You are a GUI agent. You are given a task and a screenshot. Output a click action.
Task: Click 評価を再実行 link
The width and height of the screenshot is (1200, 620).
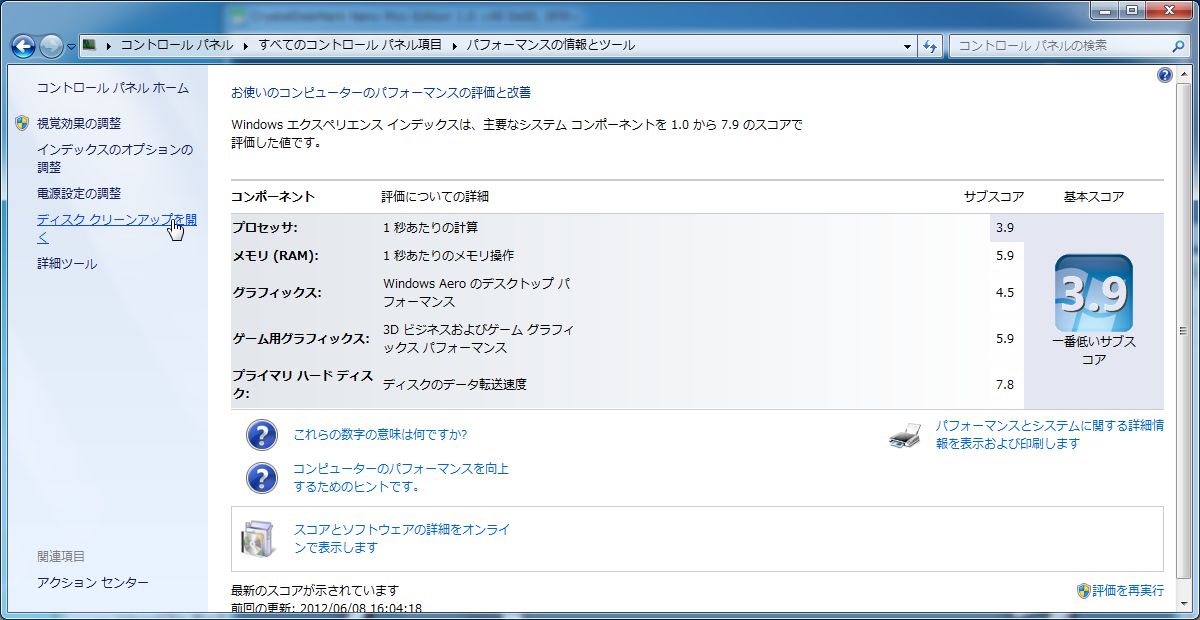(1128, 591)
